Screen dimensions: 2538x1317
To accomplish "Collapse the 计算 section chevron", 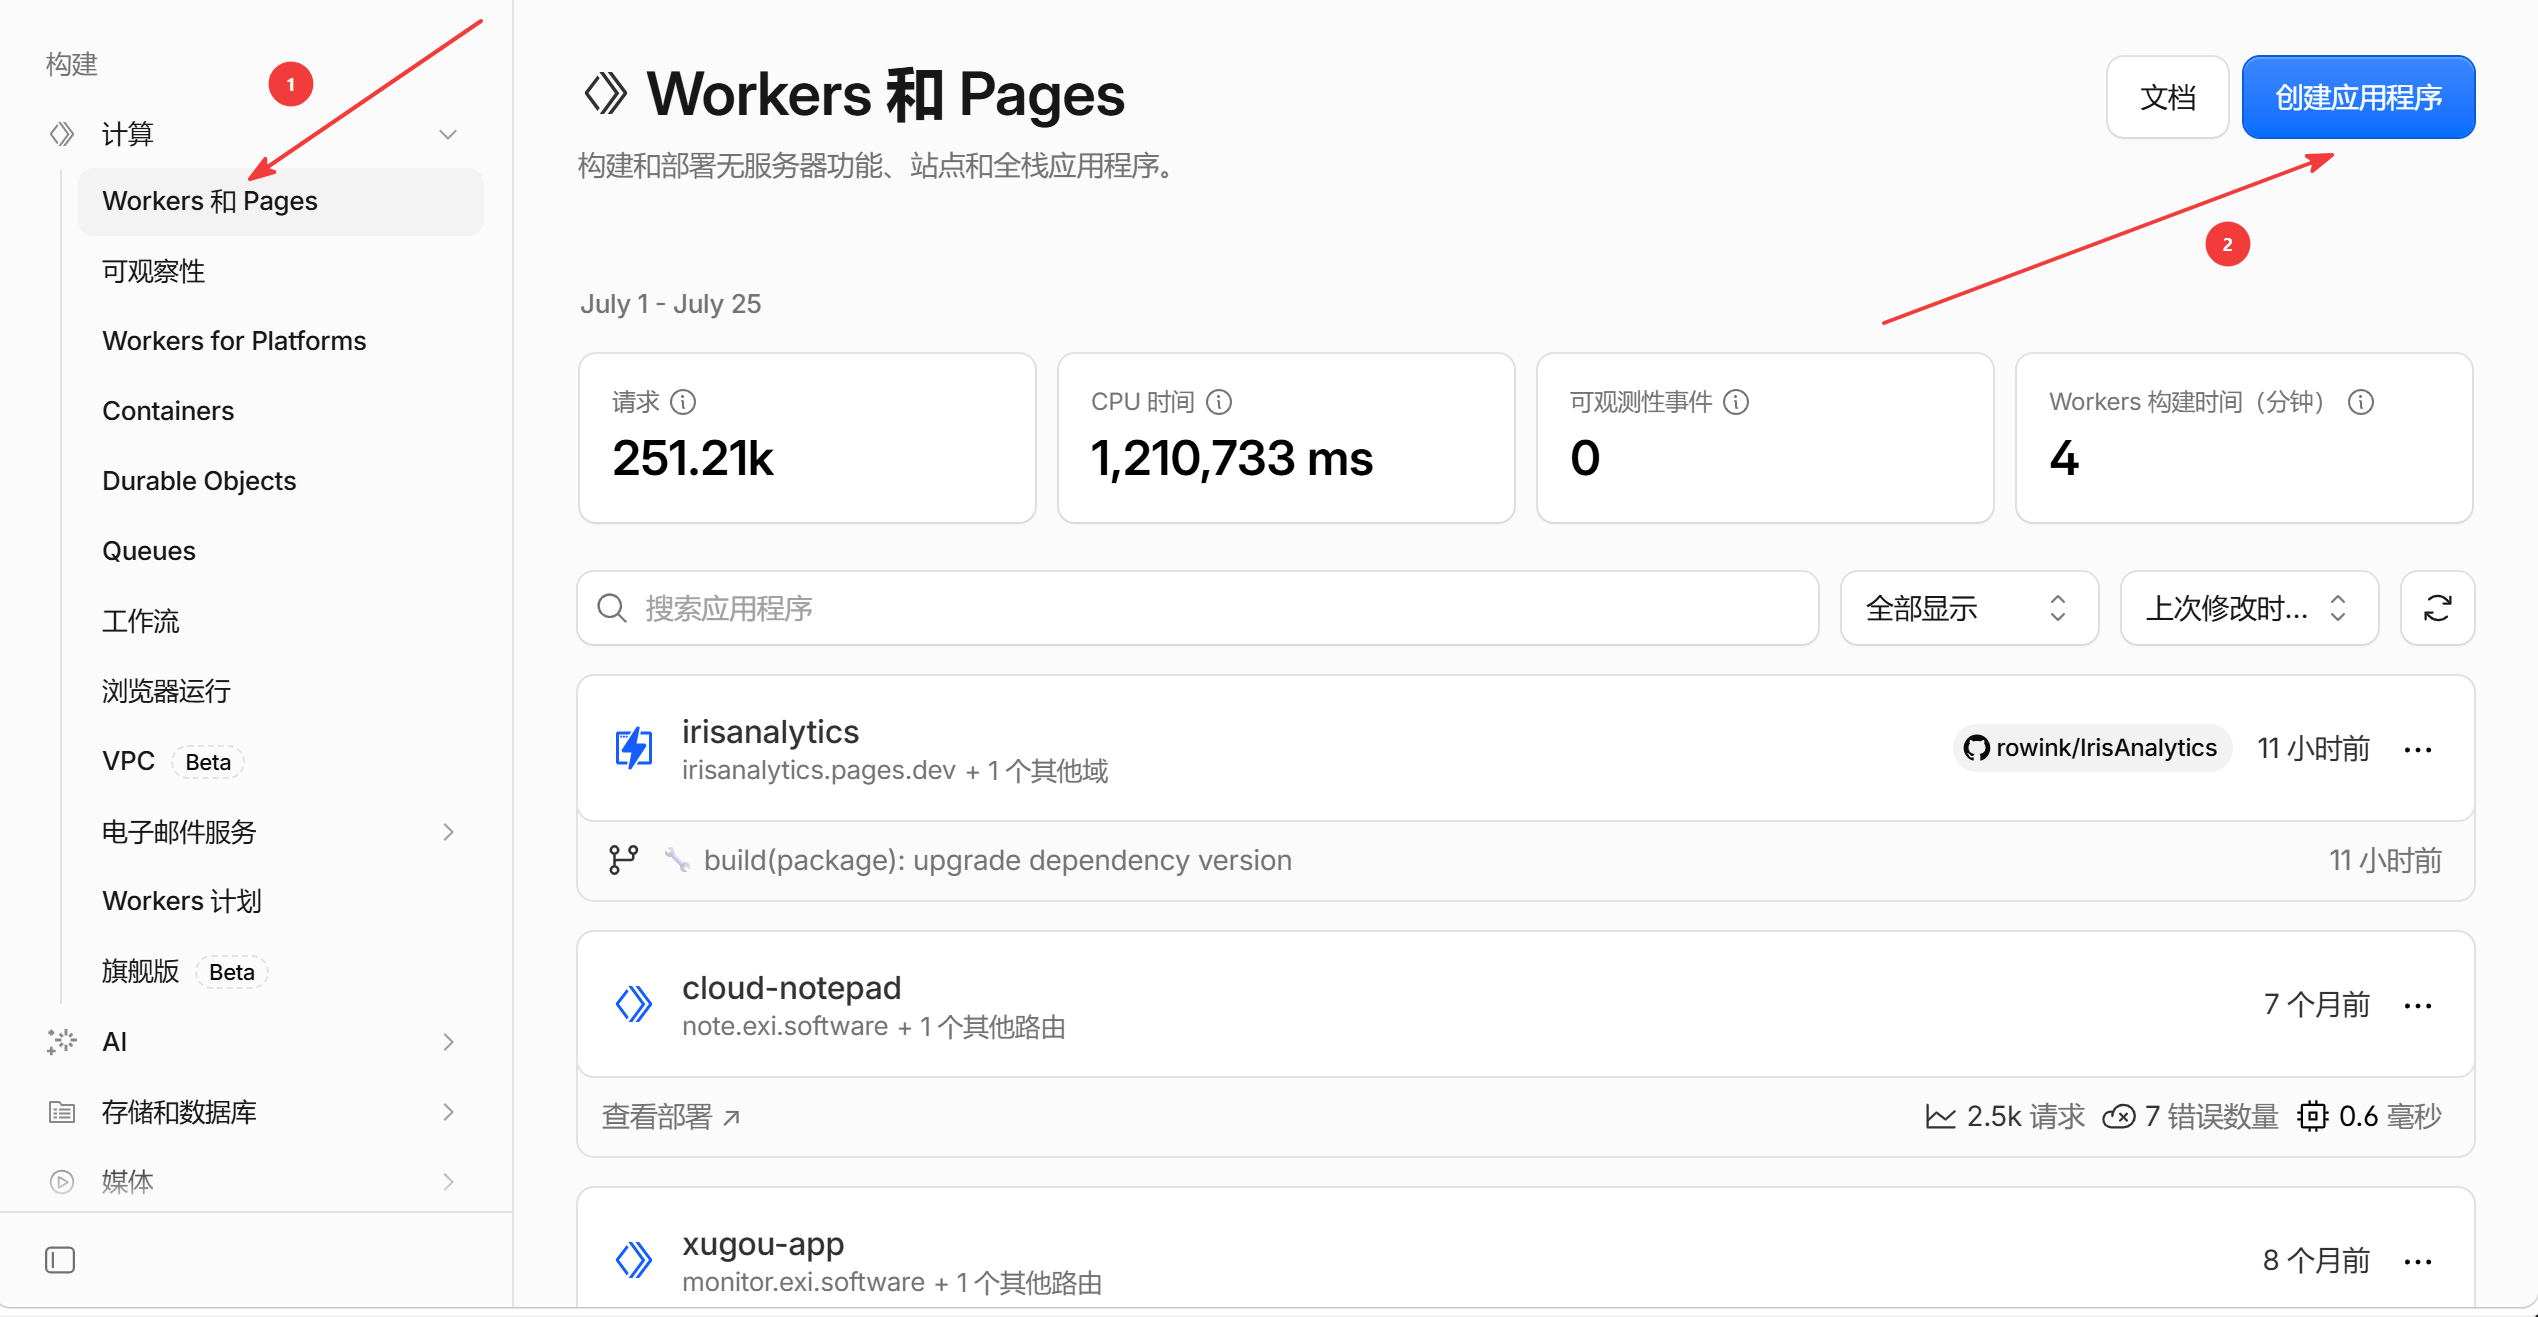I will (x=448, y=134).
